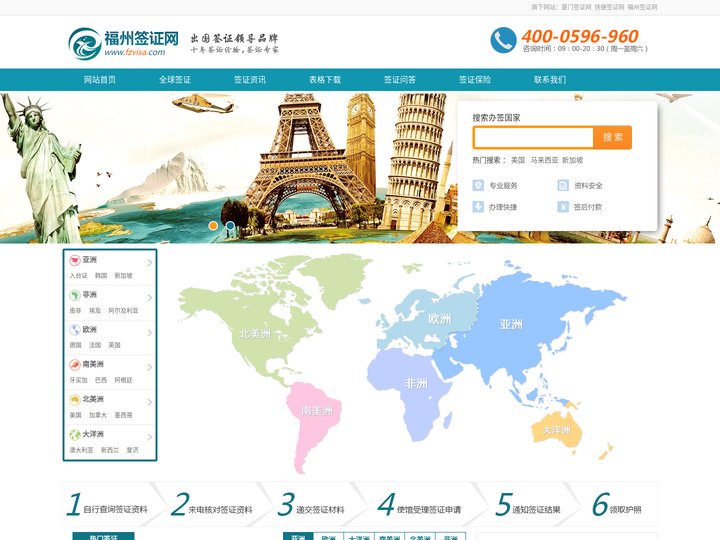The width and height of the screenshot is (720, 540).
Task: Open the 联系我们 nav item
Action: (x=550, y=79)
